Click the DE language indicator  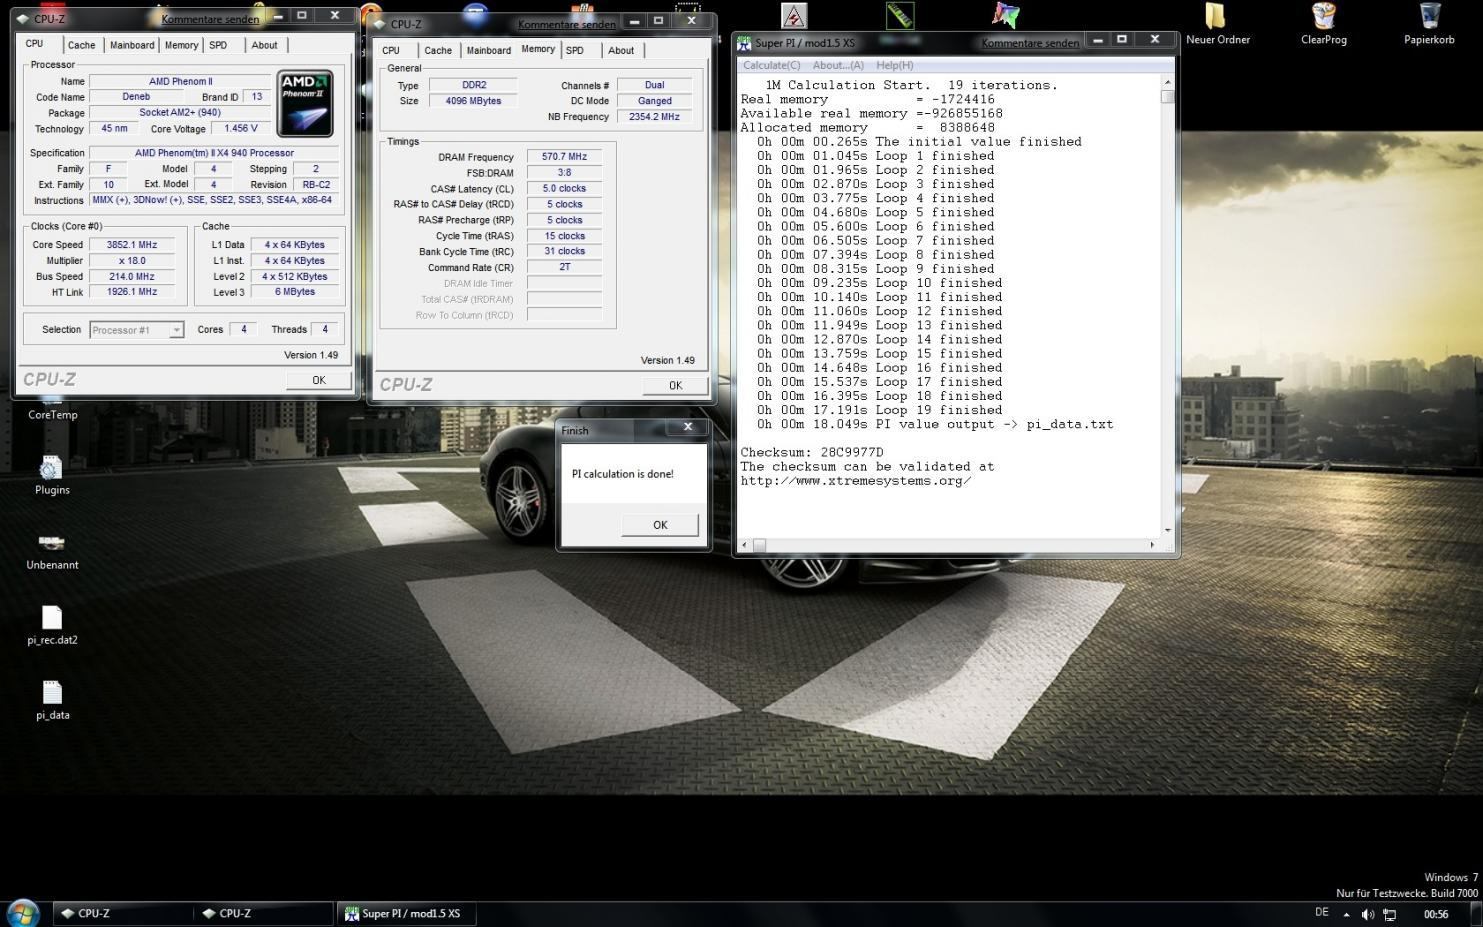click(x=1321, y=912)
